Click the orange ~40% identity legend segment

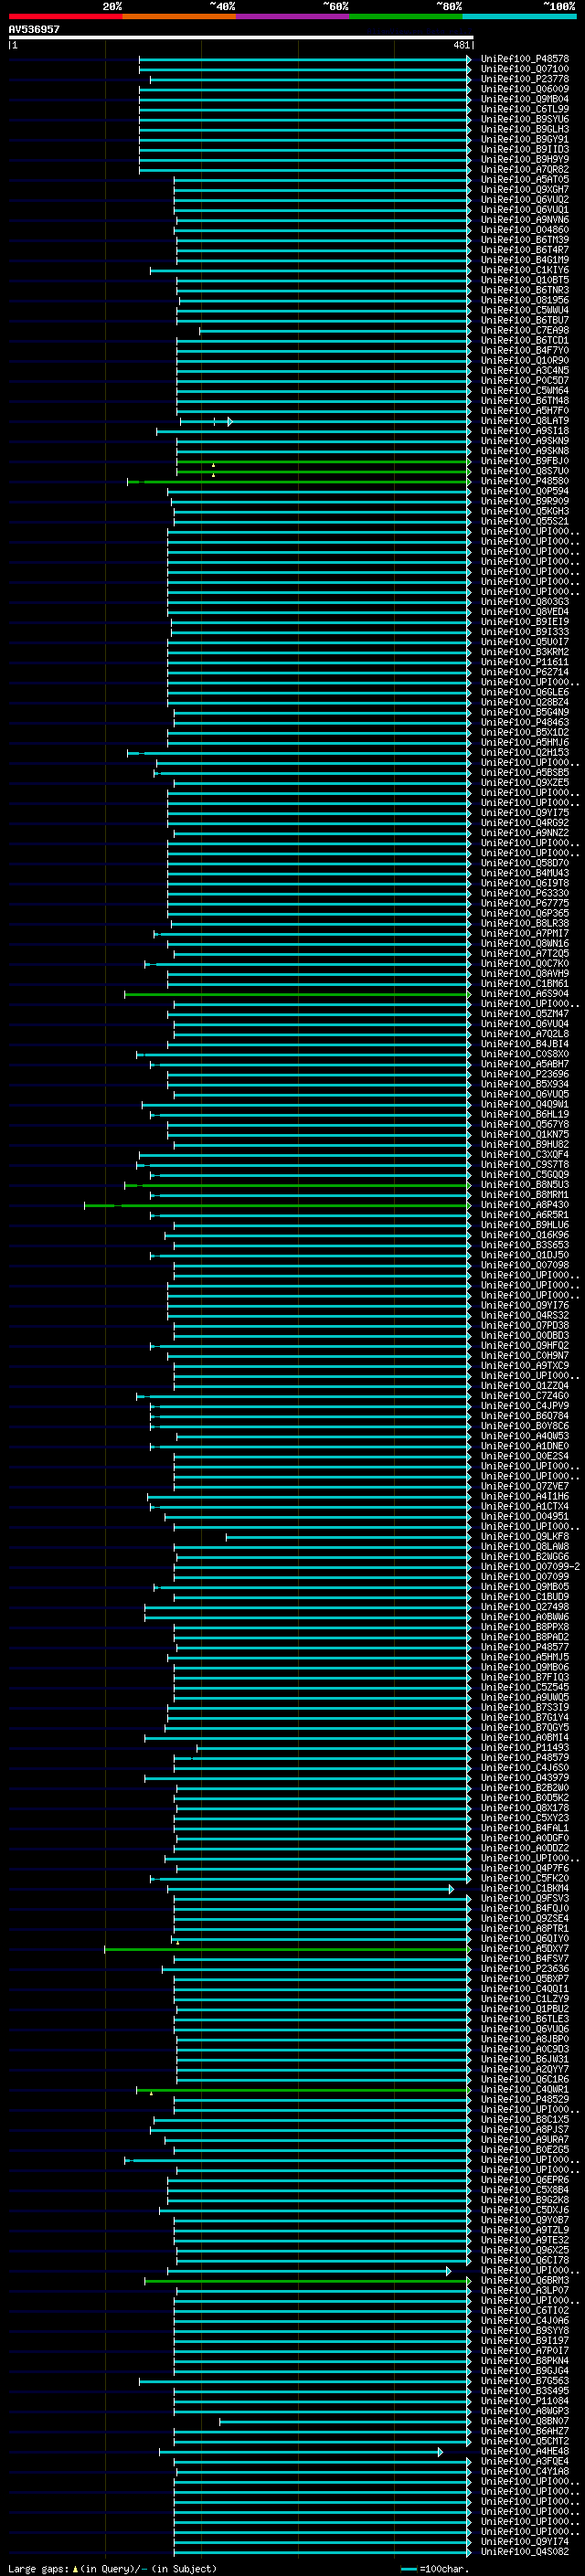pyautogui.click(x=179, y=16)
